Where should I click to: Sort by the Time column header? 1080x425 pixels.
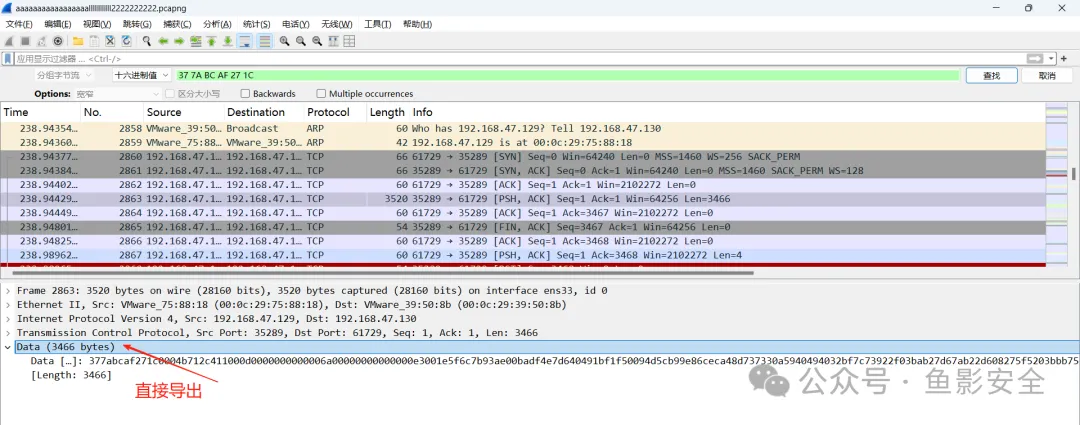click(x=41, y=112)
